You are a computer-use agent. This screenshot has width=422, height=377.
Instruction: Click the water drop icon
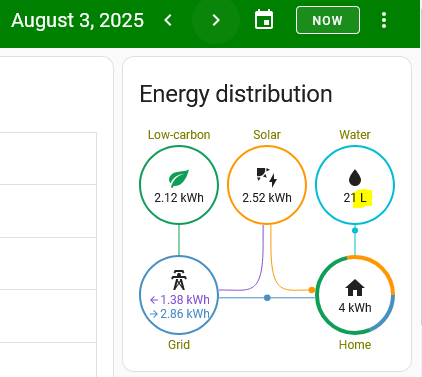point(355,178)
